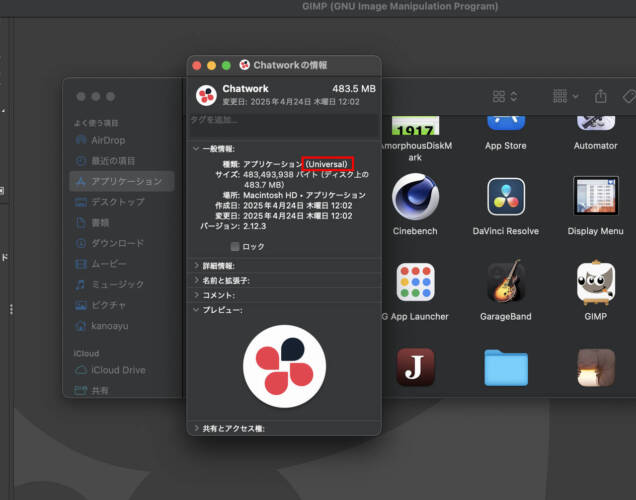The image size is (636, 500).
Task: Select 最近の項目 in the Finder sidebar
Action: 122,161
